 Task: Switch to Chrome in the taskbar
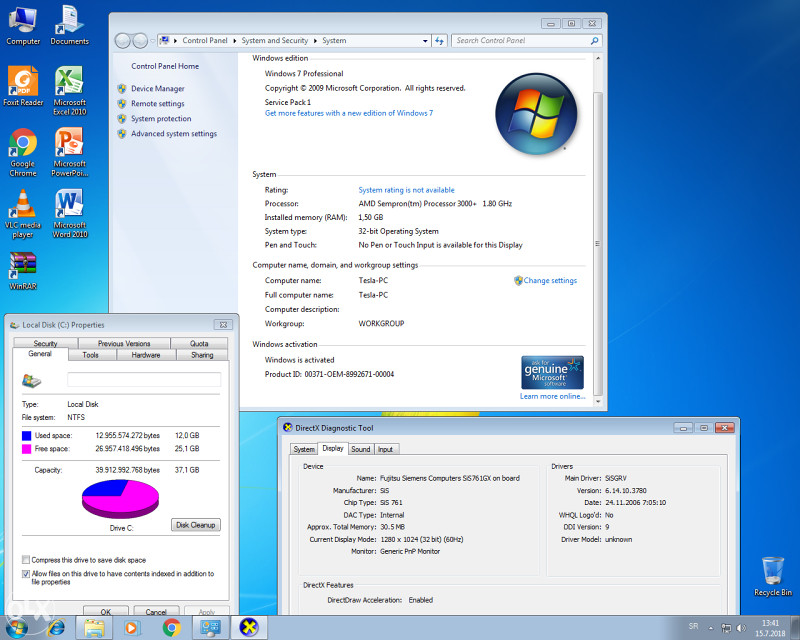[x=171, y=628]
